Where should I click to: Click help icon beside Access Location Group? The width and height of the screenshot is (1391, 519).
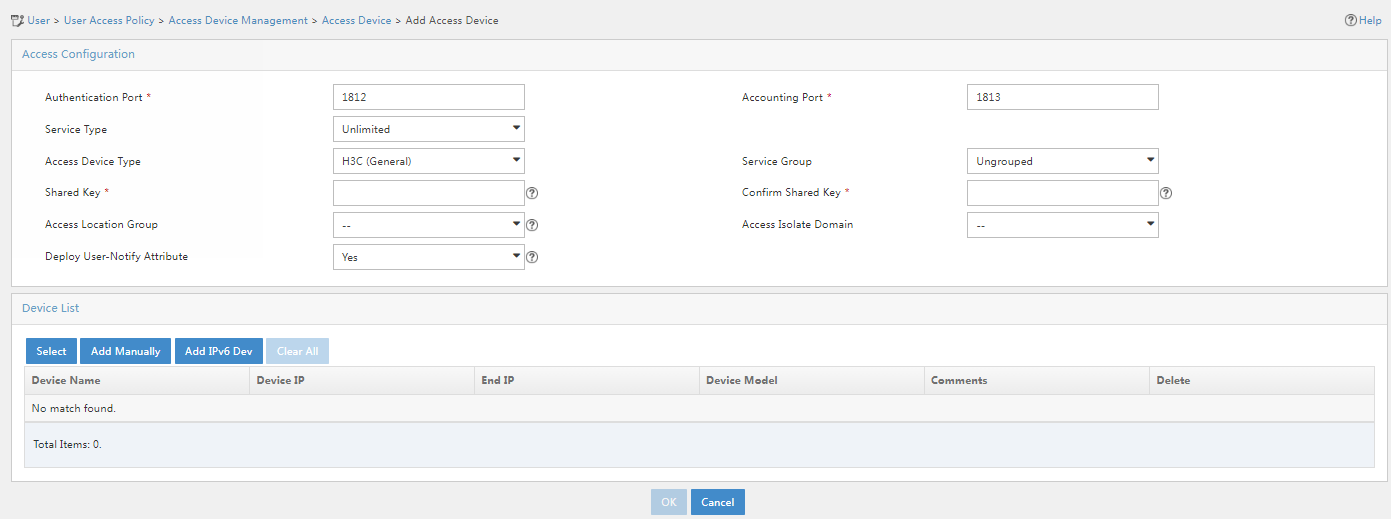click(532, 225)
